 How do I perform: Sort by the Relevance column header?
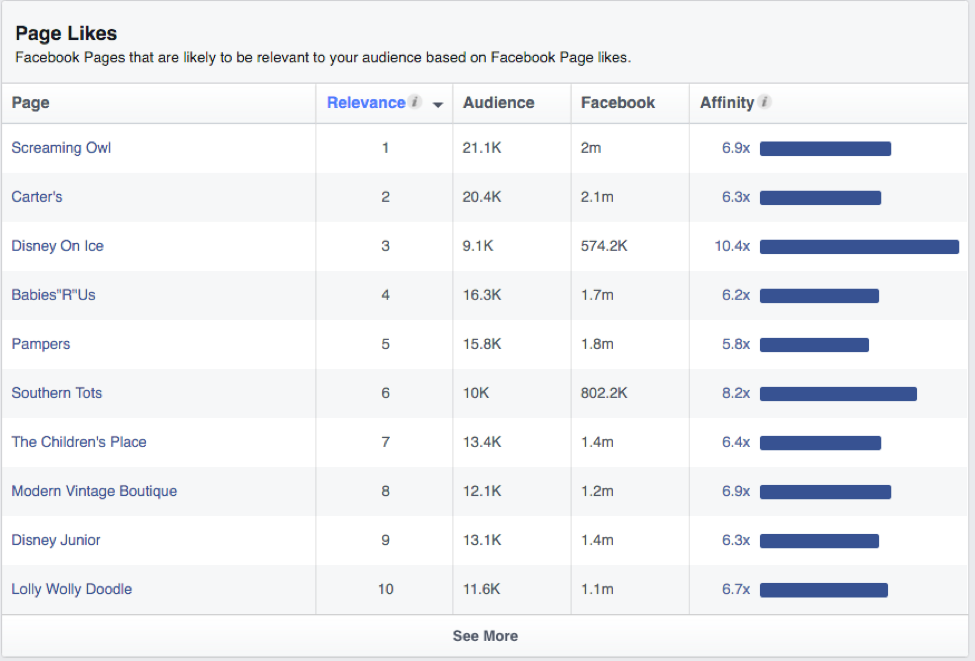tap(366, 103)
